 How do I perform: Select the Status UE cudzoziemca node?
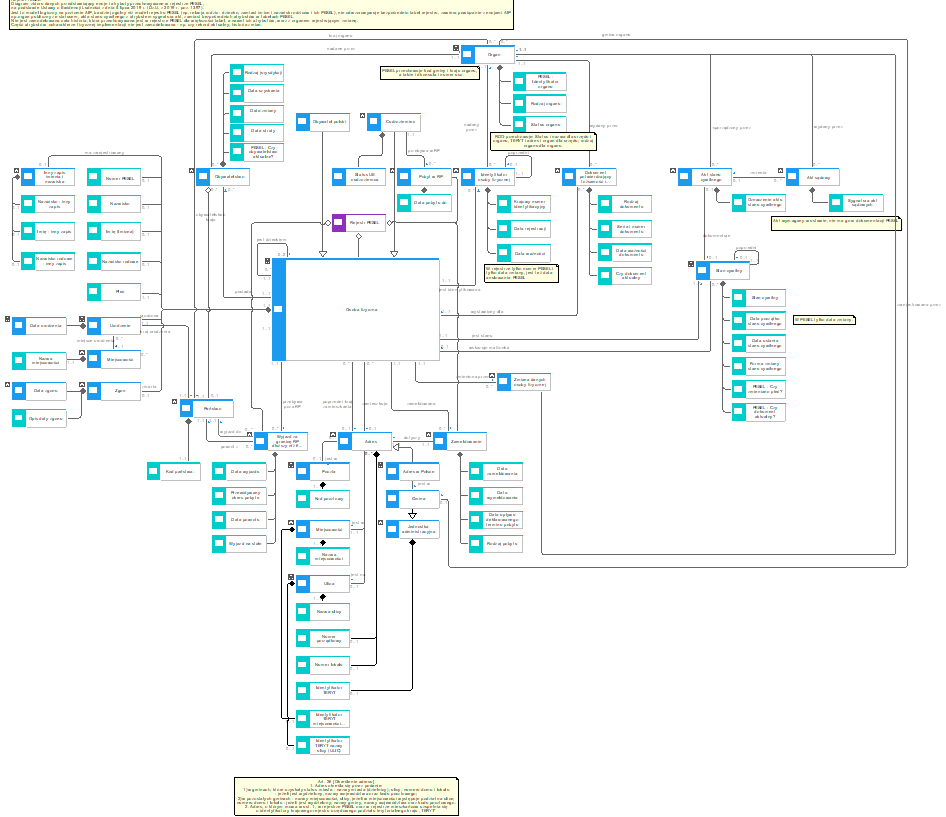363,177
